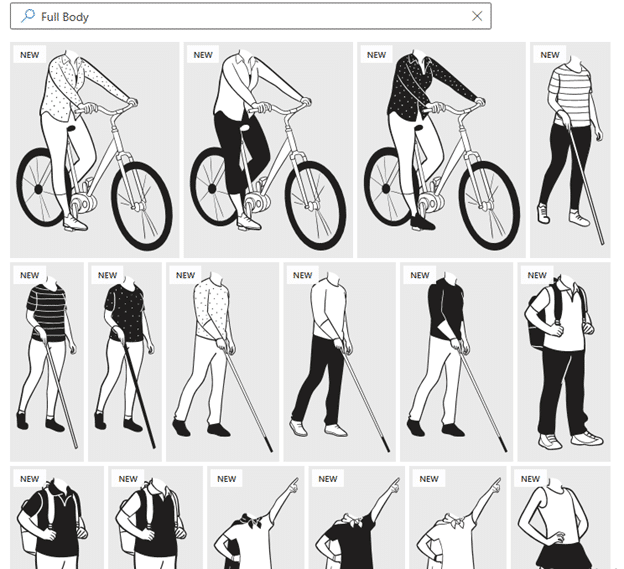Image resolution: width=624 pixels, height=569 pixels.
Task: Select woman in dark striped shirt, white pants
Action: tap(46, 362)
